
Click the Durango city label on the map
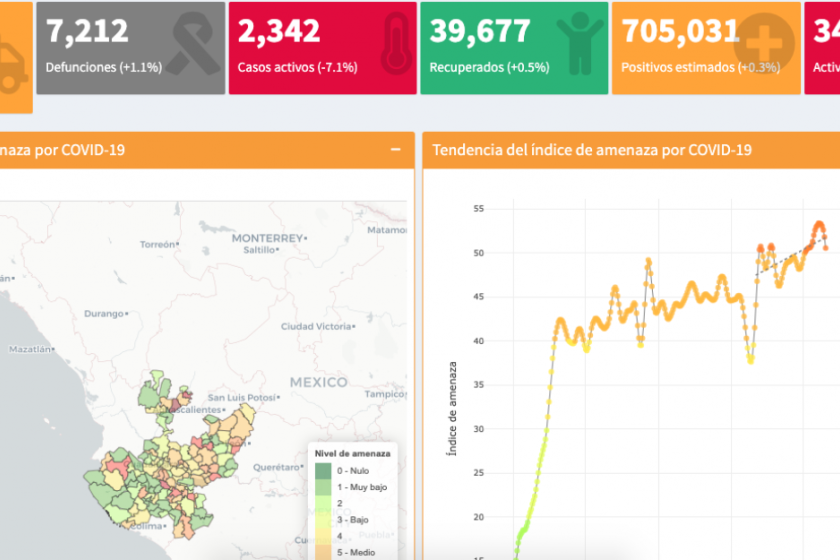(x=104, y=313)
